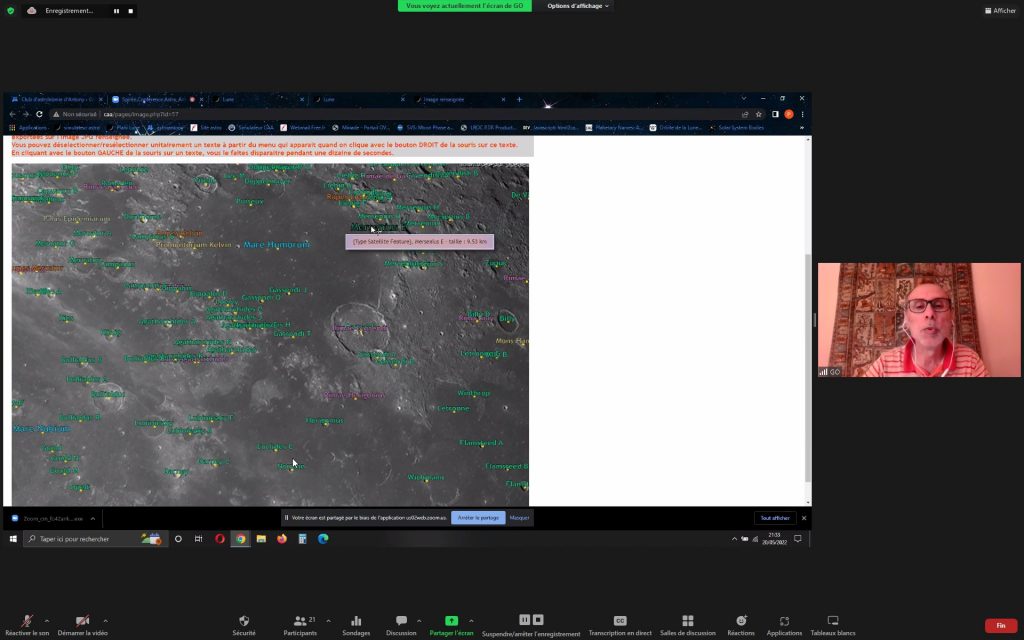Click the Mare Humorum label on the map
Viewport: 1024px width, 640px height.
(x=277, y=245)
